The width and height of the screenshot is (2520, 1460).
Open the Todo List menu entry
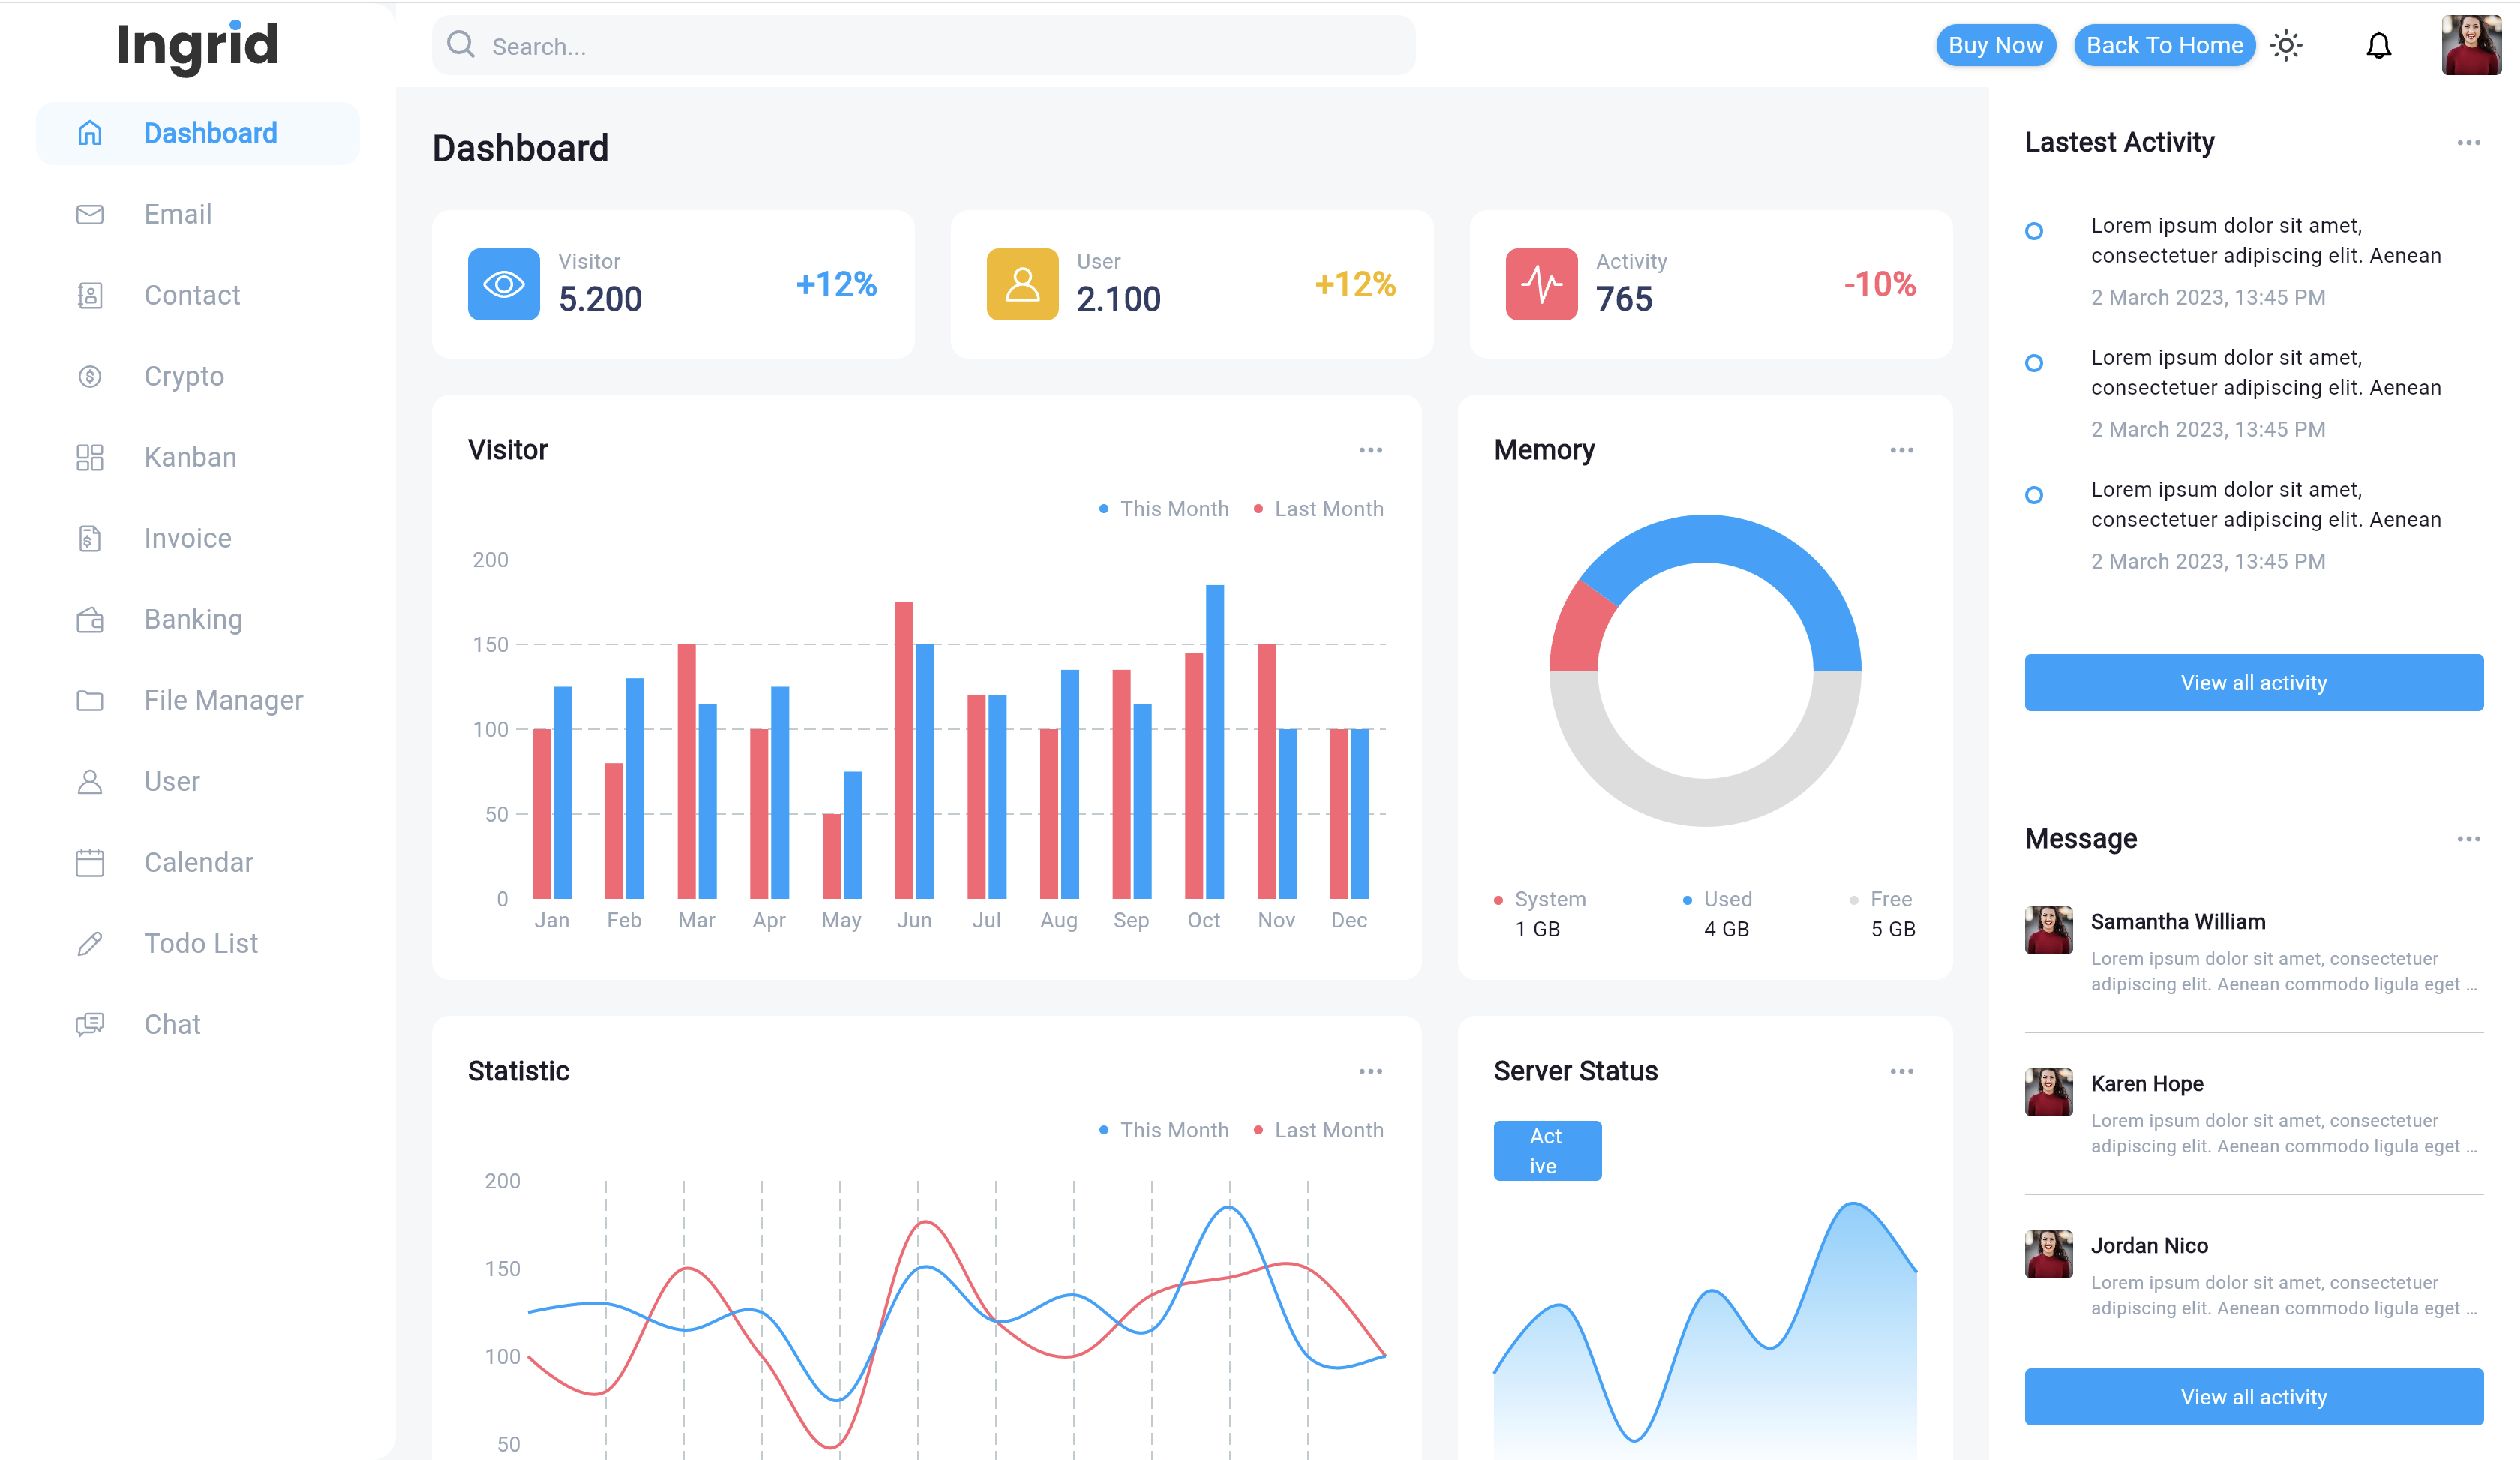200,943
